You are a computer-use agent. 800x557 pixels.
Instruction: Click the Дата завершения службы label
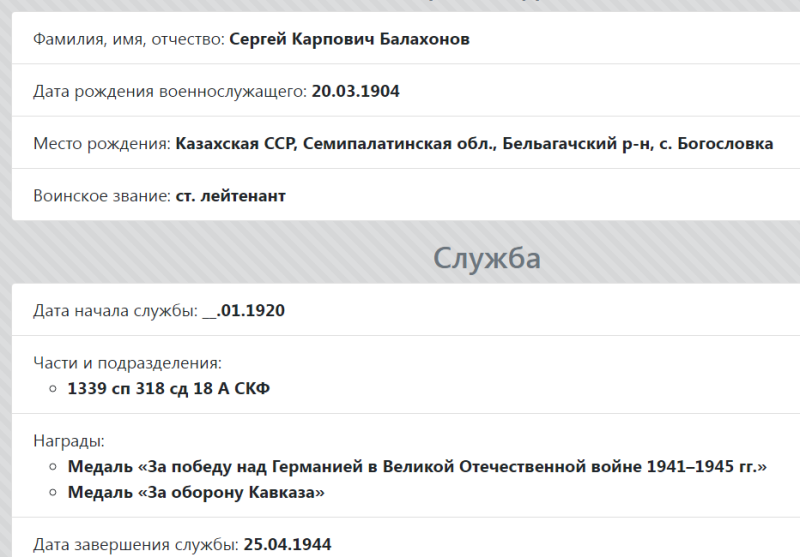(x=136, y=545)
